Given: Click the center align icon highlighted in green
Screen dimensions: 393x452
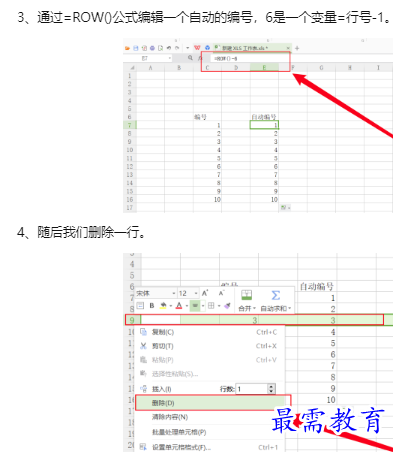Looking at the screenshot, I should [x=195, y=305].
